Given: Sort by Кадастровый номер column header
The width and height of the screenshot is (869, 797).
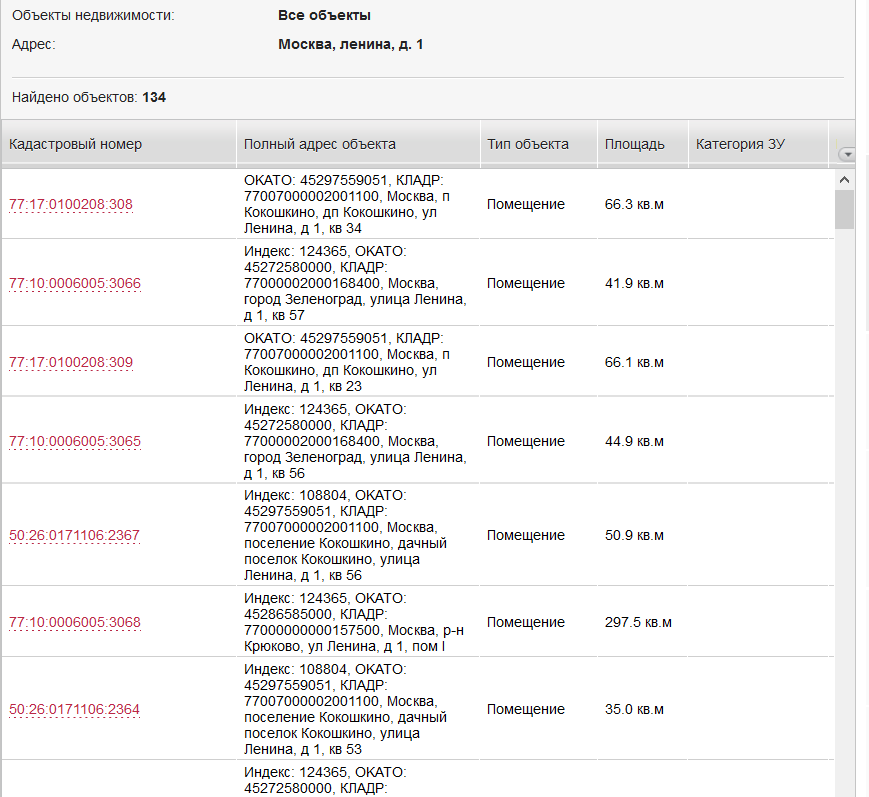Looking at the screenshot, I should (x=76, y=144).
